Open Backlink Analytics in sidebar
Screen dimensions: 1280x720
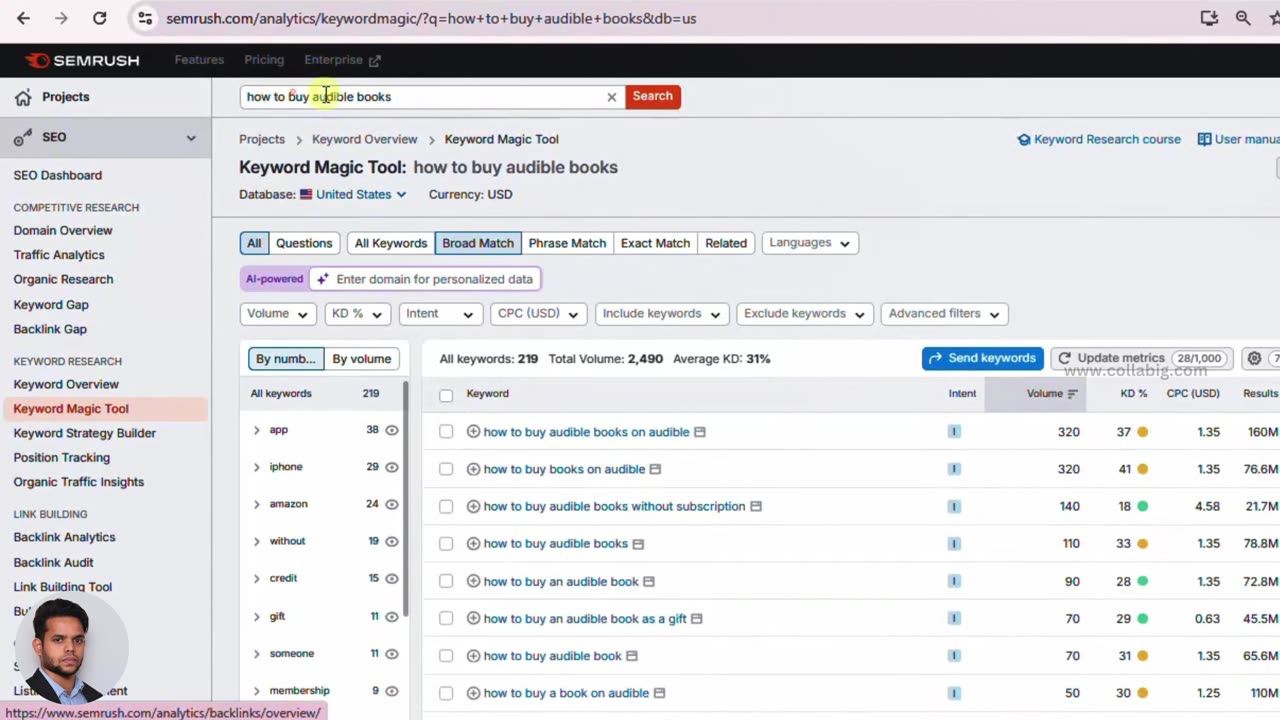tap(64, 538)
